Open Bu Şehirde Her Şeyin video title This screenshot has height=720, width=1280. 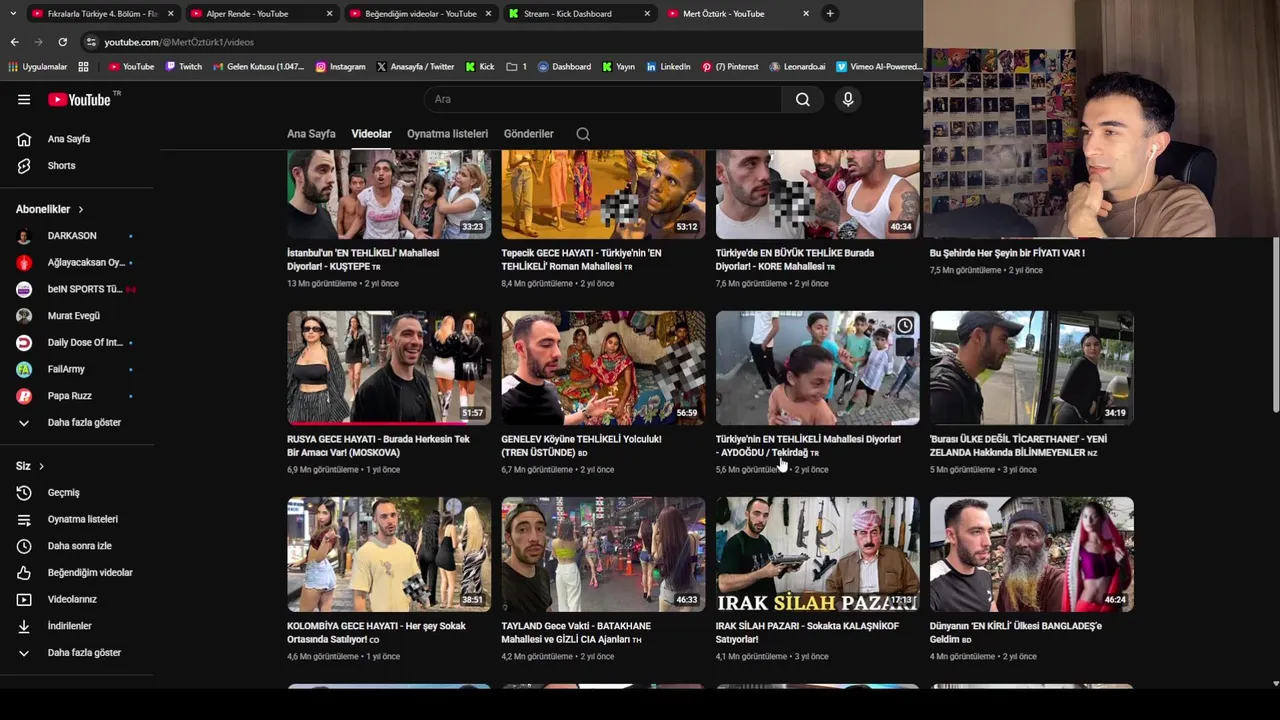tap(1007, 253)
